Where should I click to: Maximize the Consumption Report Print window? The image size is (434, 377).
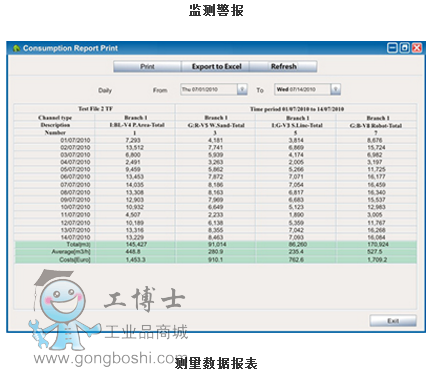(x=404, y=48)
